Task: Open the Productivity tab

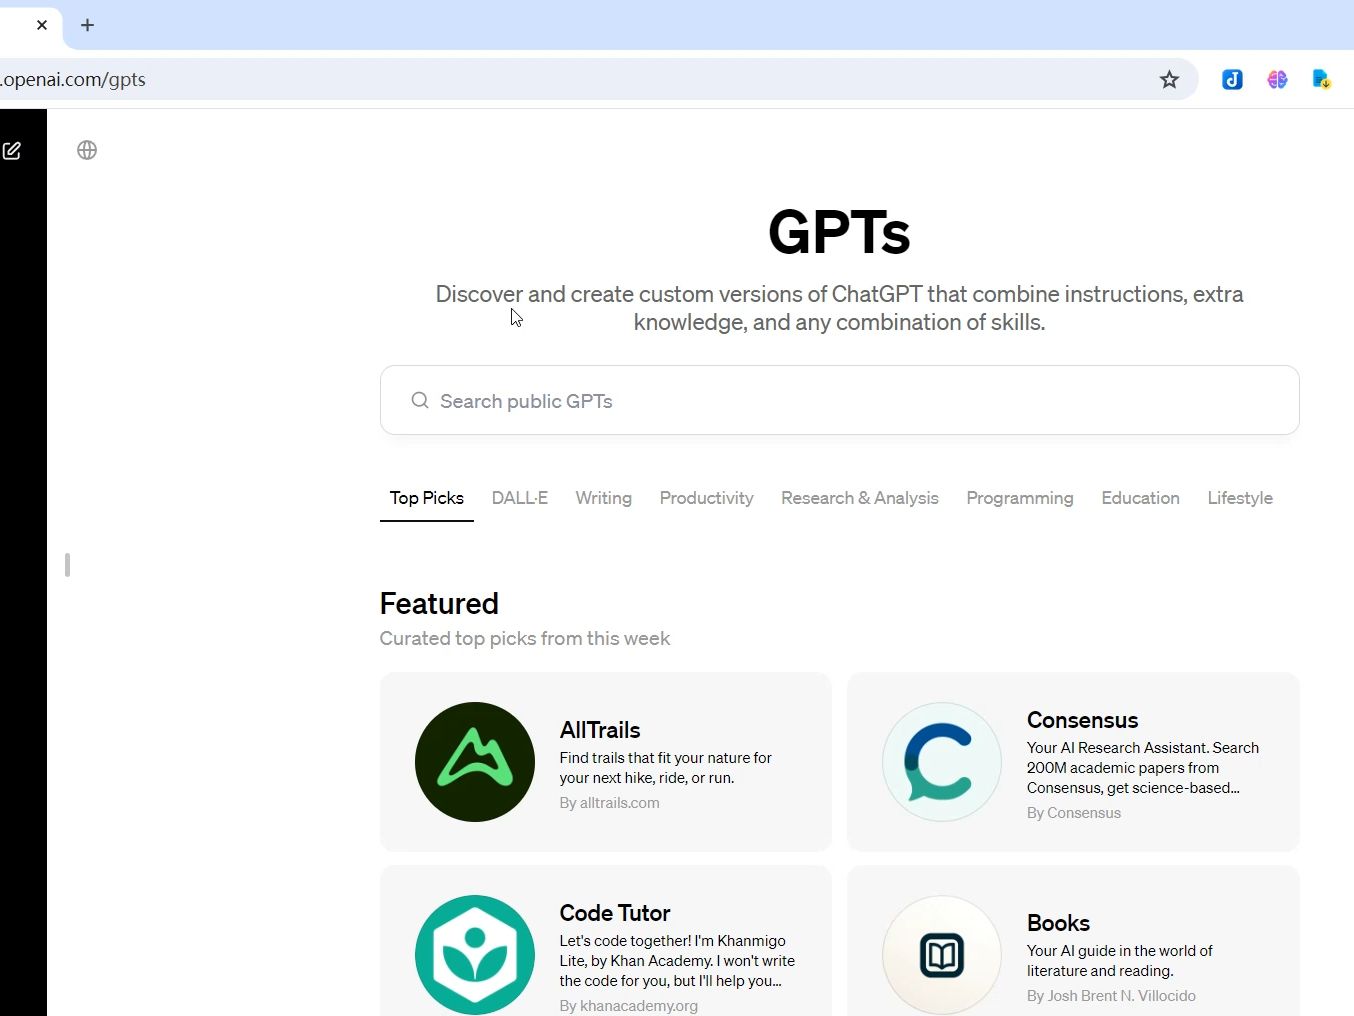Action: tap(707, 498)
